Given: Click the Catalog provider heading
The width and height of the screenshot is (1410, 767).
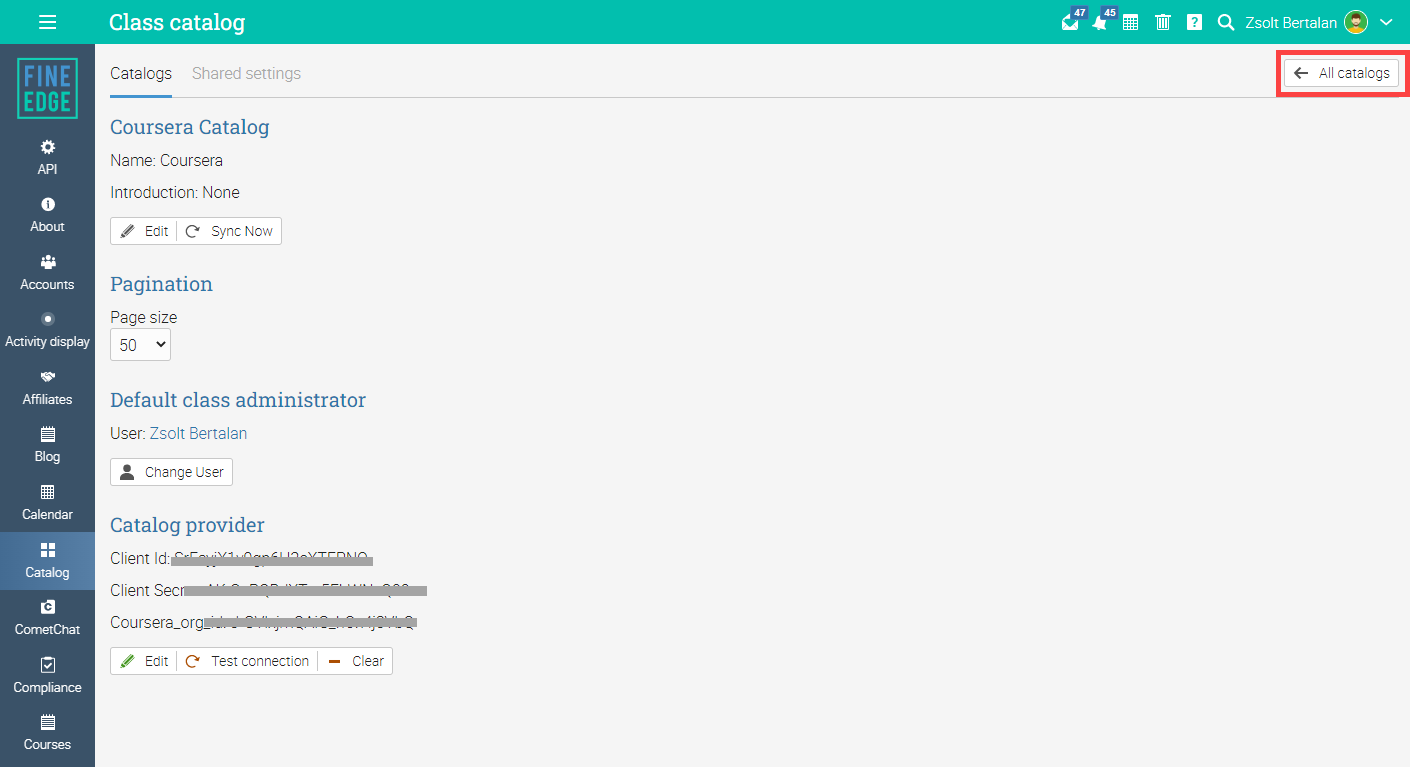Looking at the screenshot, I should pos(187,525).
